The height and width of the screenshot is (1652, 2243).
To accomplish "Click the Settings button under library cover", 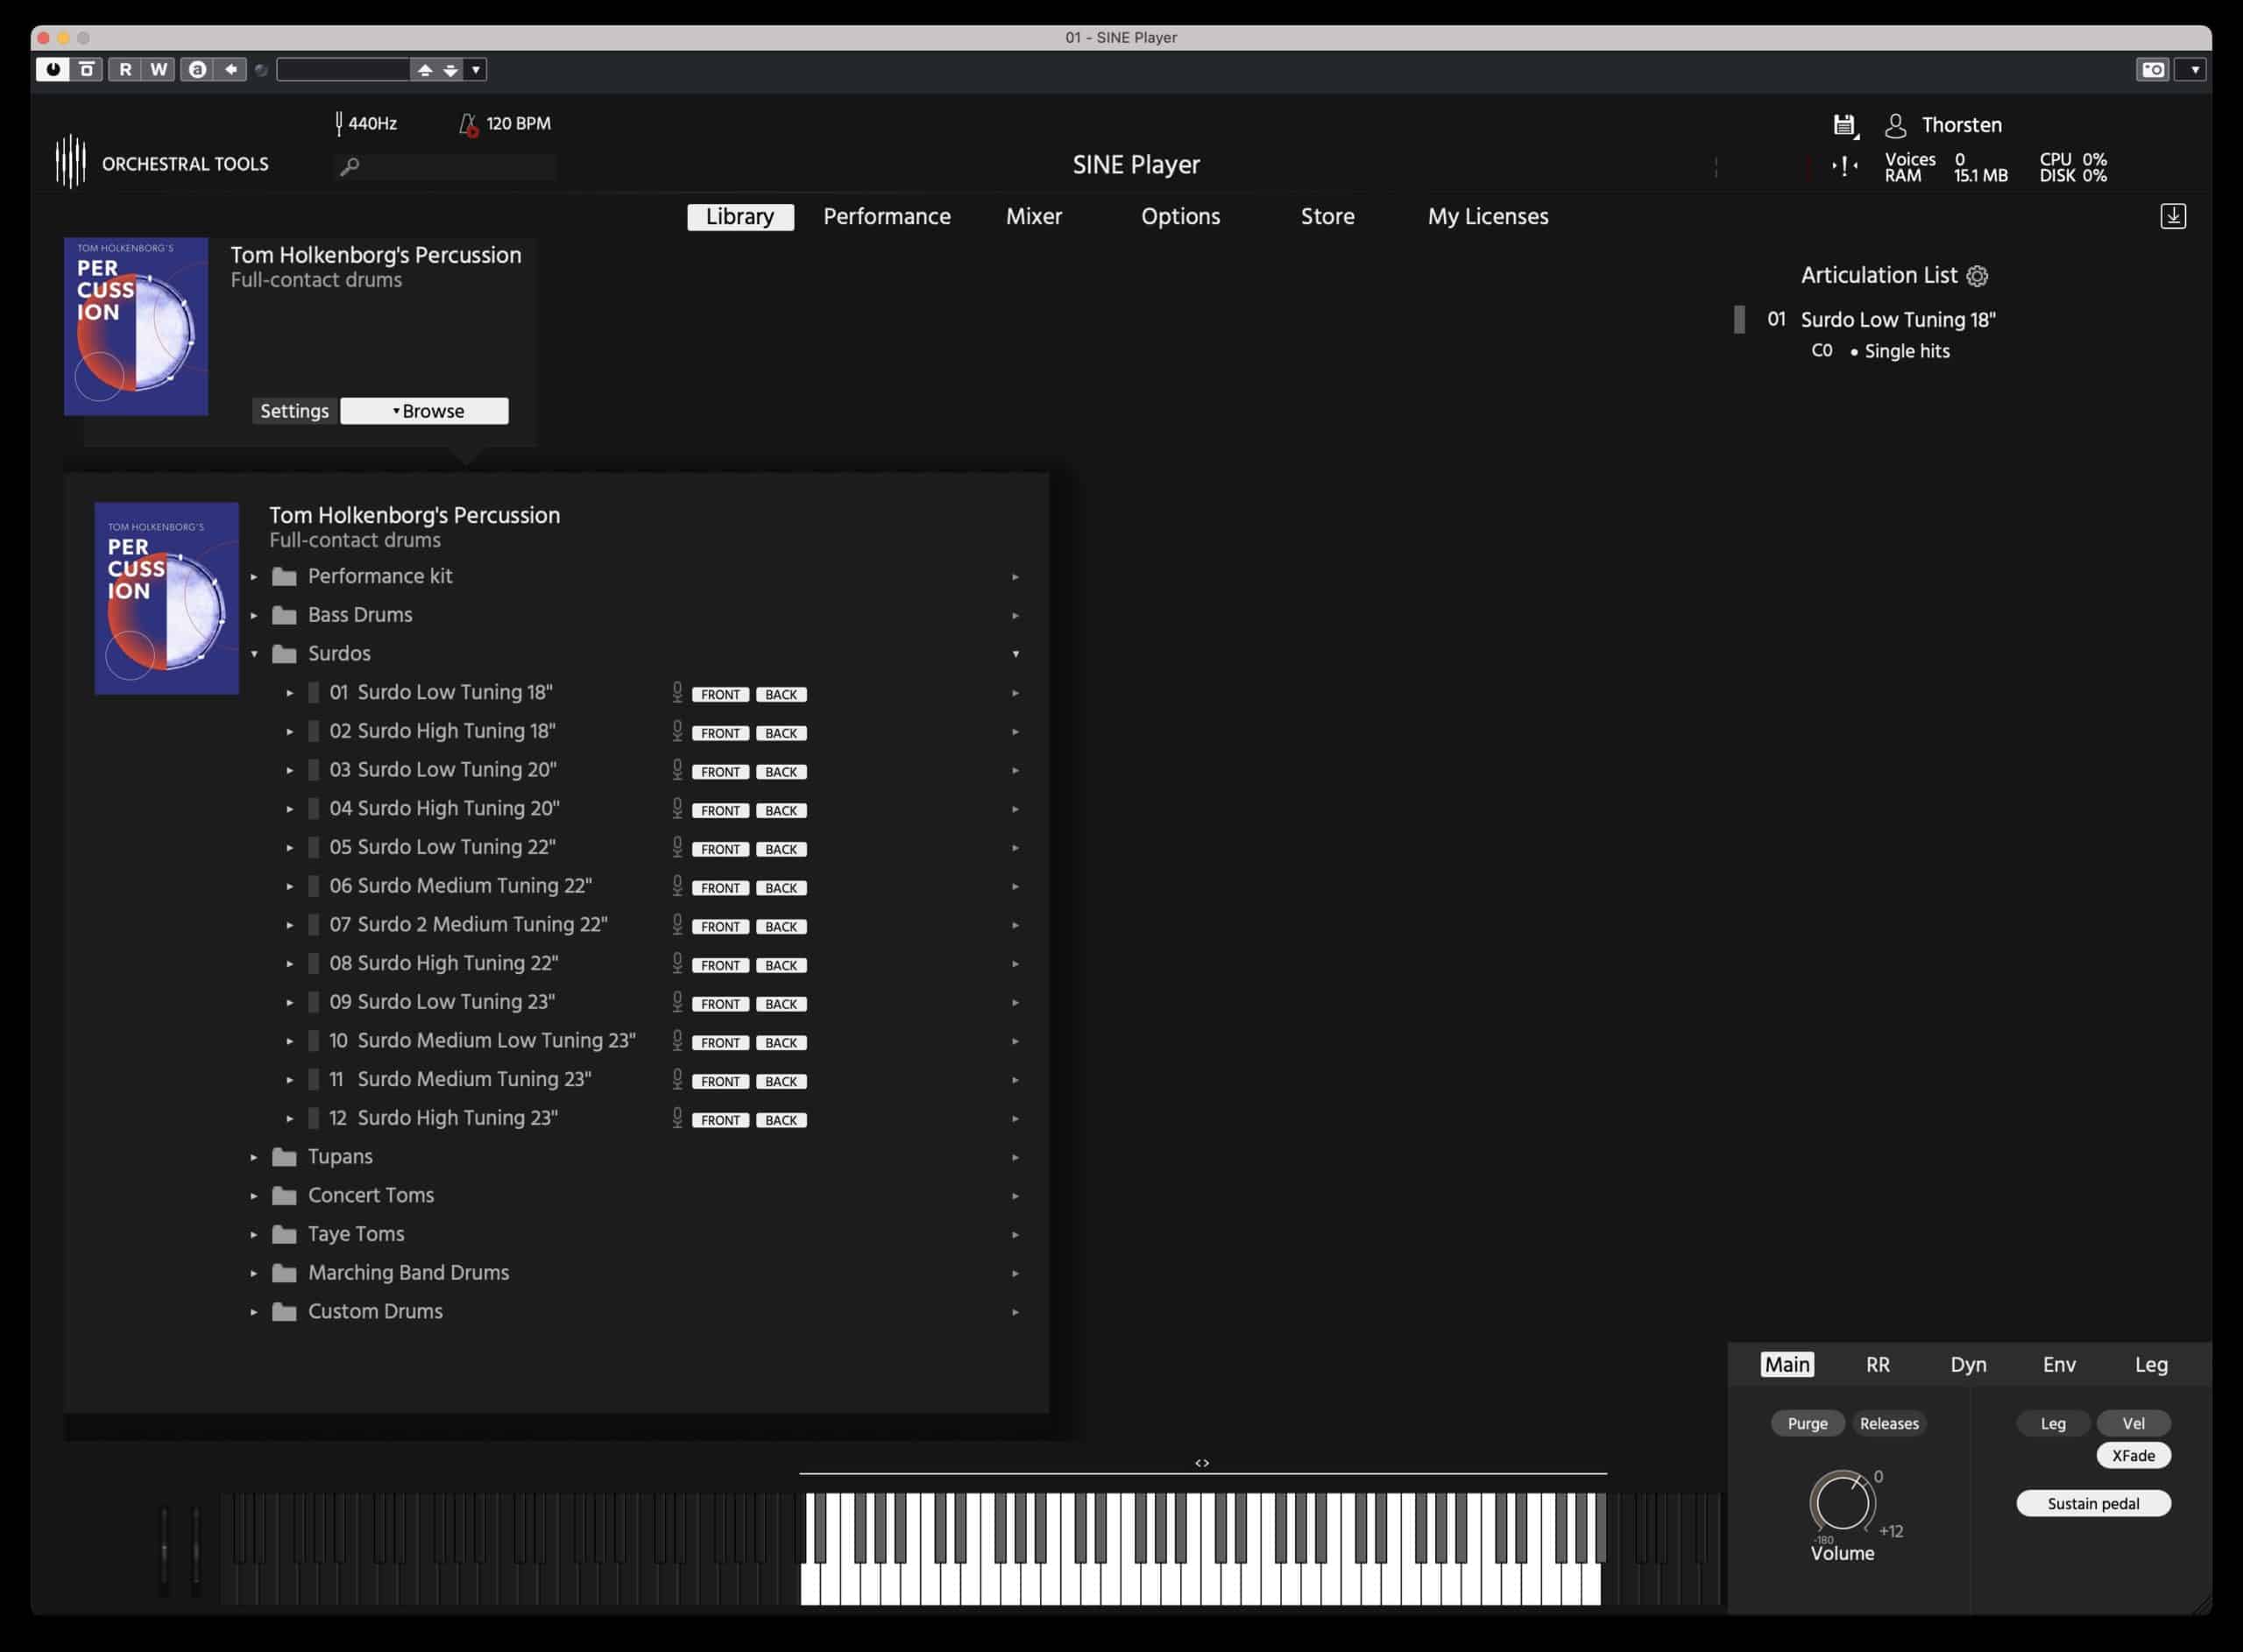I will (x=294, y=411).
